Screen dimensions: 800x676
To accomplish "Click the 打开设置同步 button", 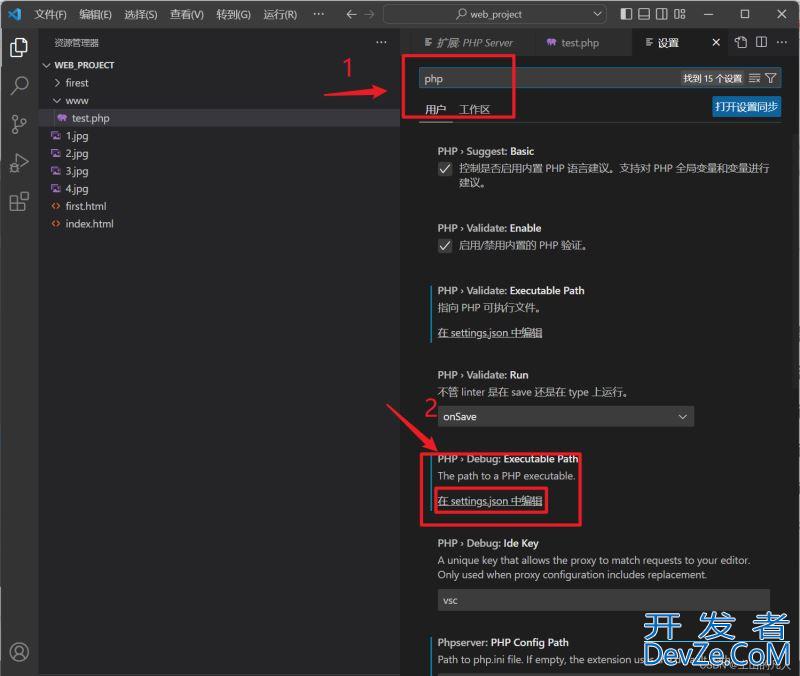I will (x=746, y=107).
